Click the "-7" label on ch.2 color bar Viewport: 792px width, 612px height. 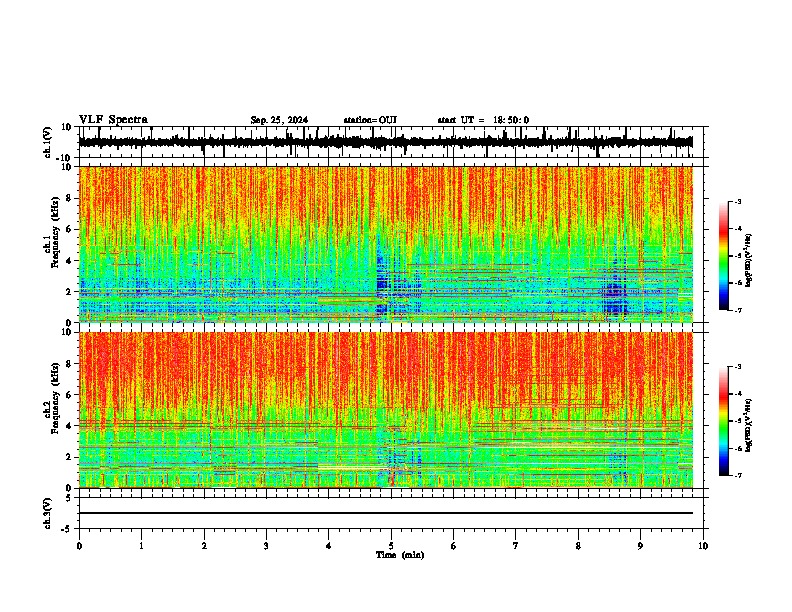pos(737,475)
